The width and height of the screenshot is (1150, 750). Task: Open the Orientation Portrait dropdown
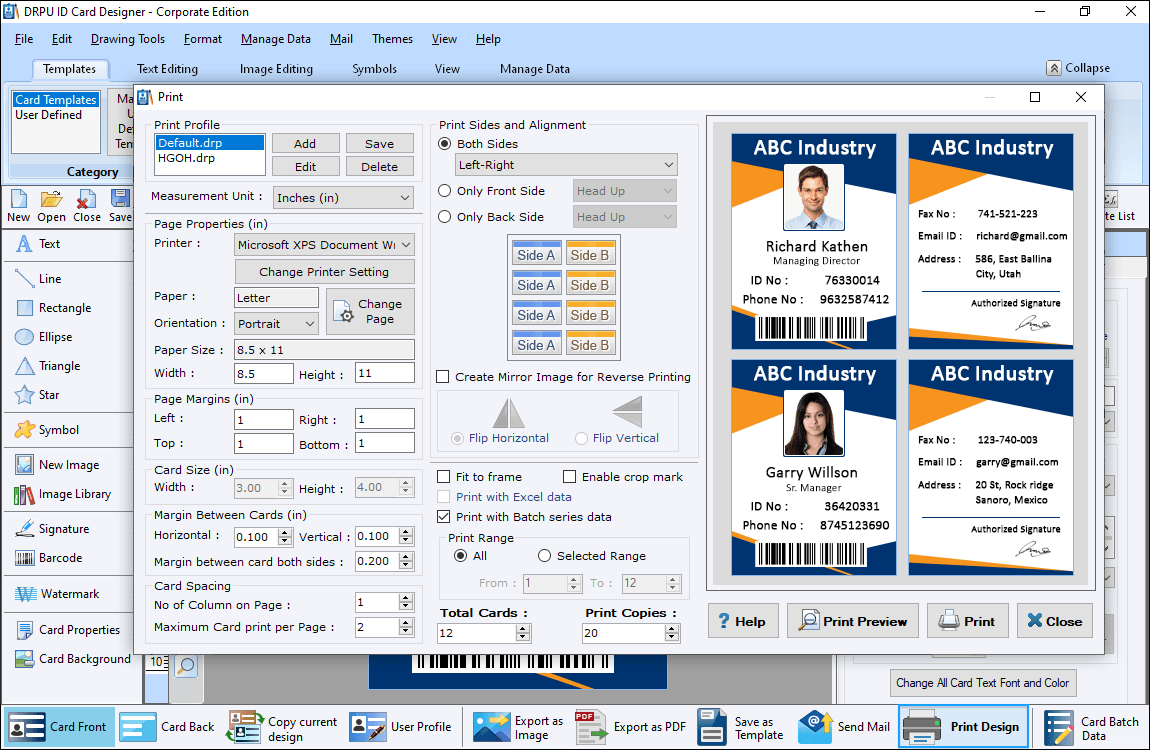coord(276,323)
